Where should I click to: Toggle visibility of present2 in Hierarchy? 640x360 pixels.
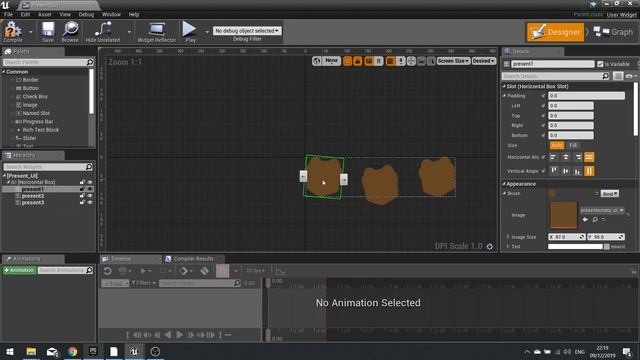click(x=90, y=196)
